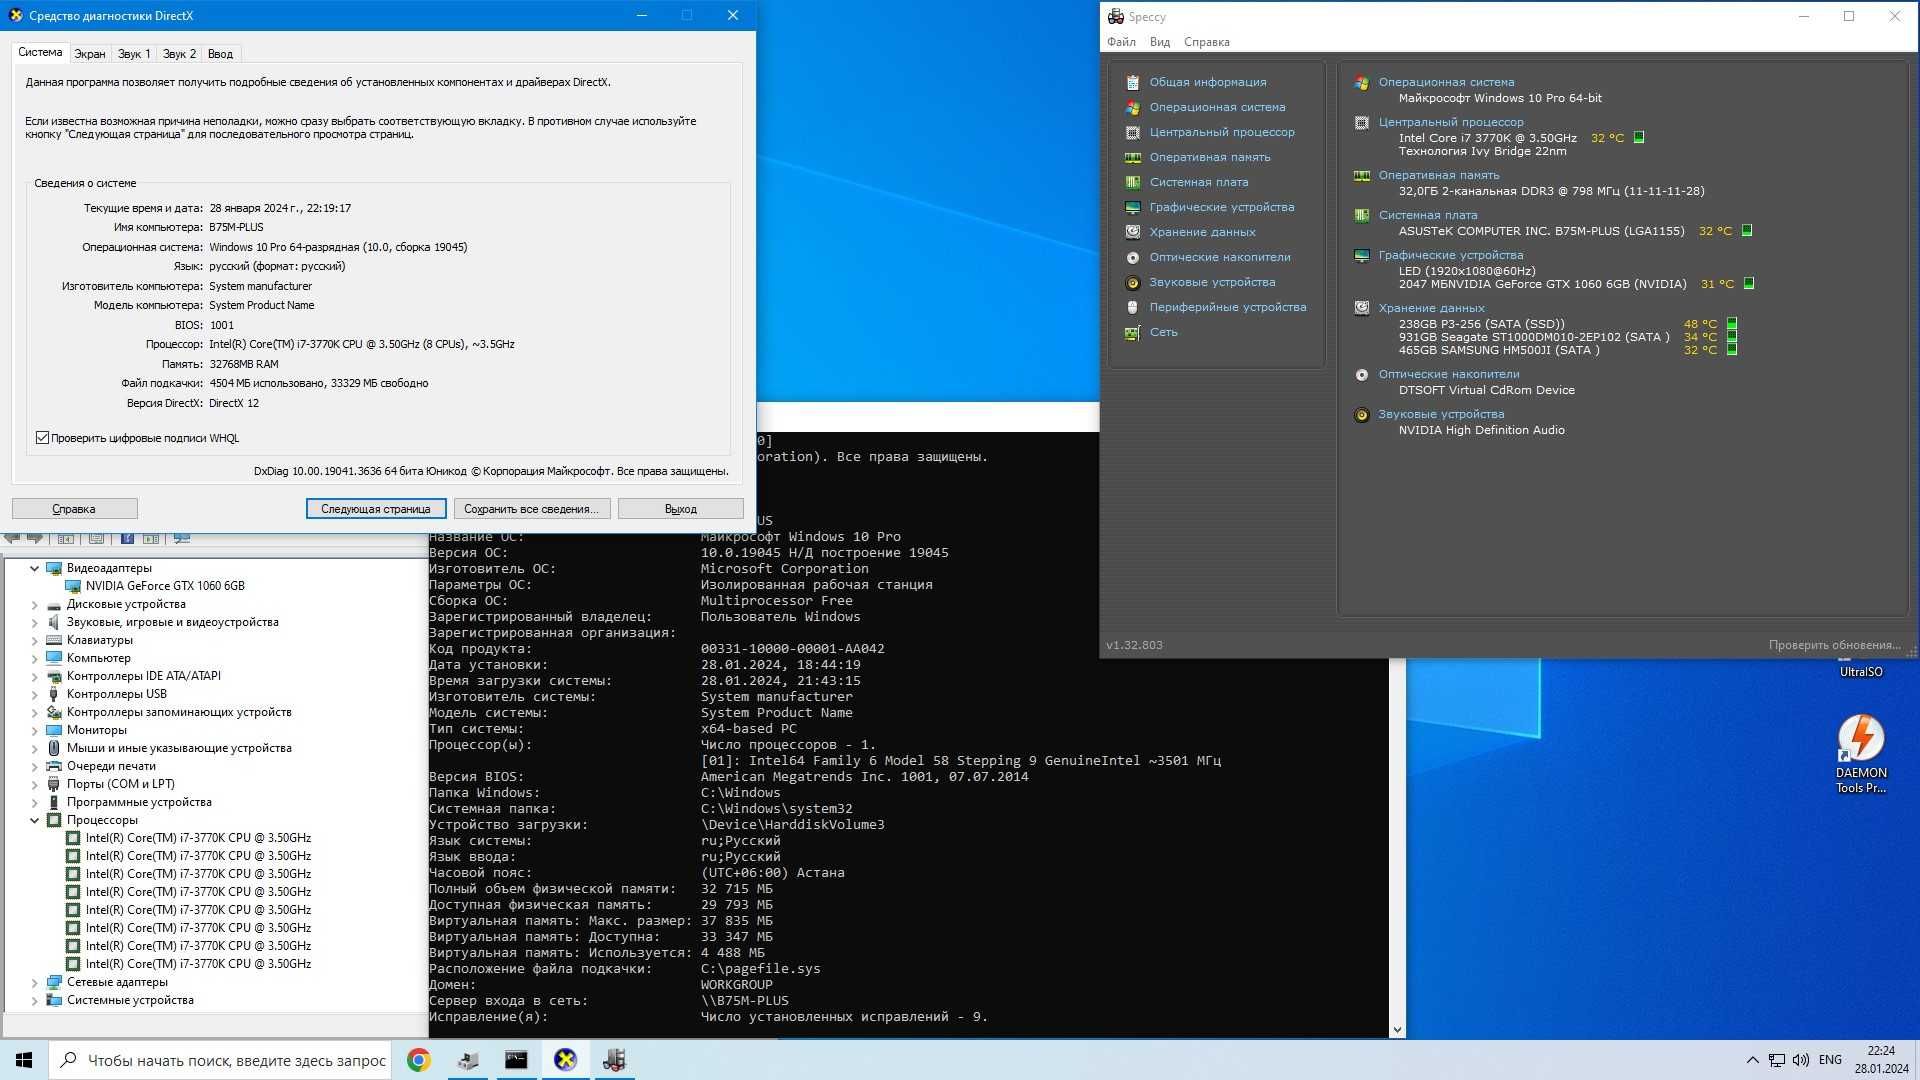Switch to Звук 2 tab in DxDiag
This screenshot has height=1080, width=1920.
click(x=180, y=54)
